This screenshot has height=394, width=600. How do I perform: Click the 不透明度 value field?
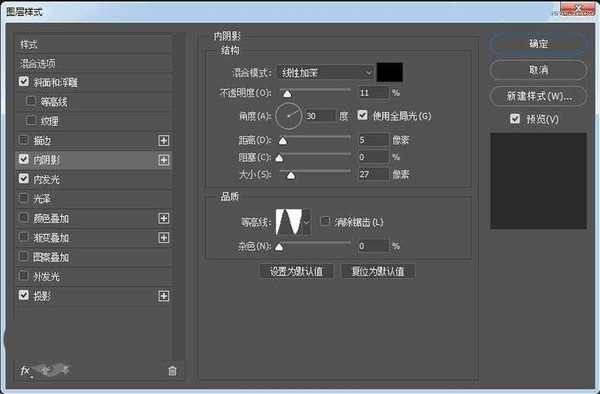(x=373, y=93)
